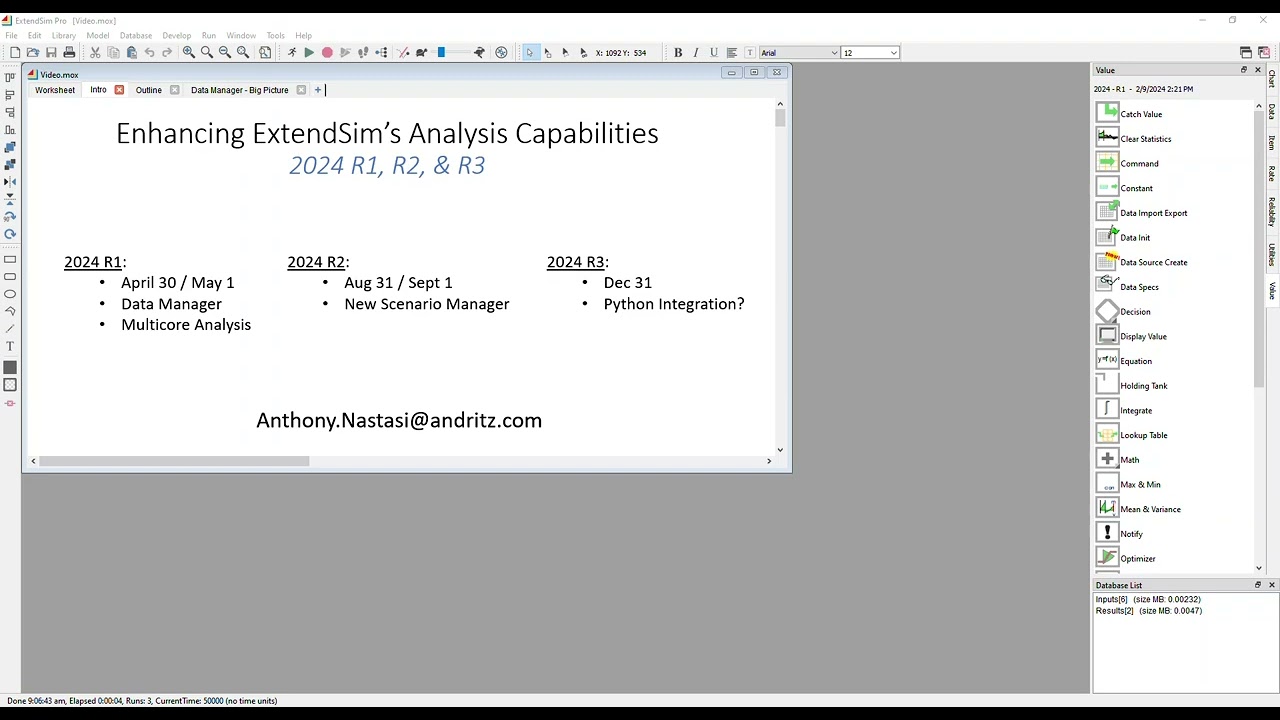
Task: Open the Utilities library side tab
Action: click(1272, 255)
